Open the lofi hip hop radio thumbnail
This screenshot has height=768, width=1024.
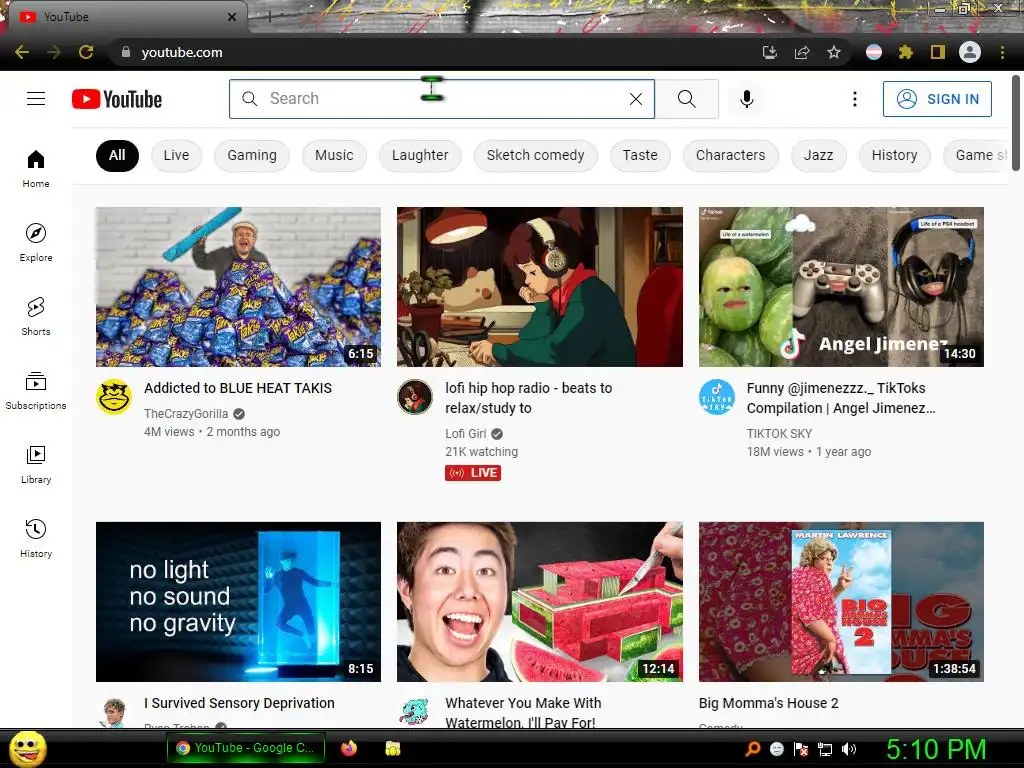pyautogui.click(x=539, y=287)
